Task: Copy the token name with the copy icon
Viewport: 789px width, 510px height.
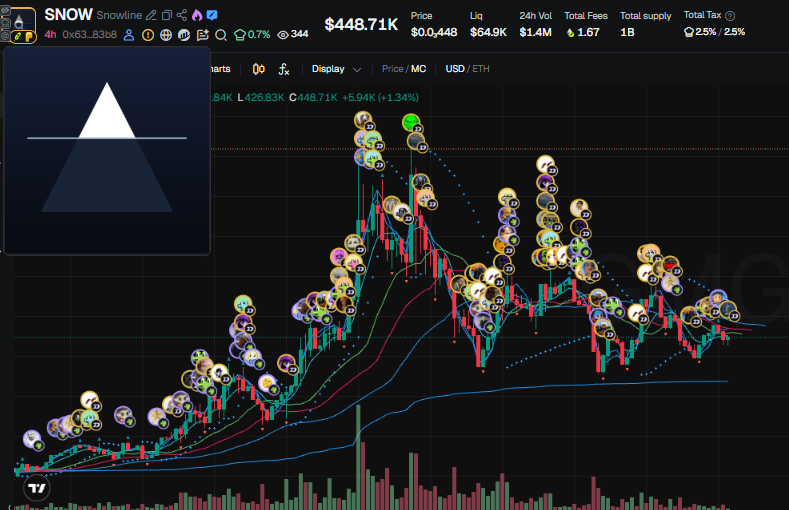Action: pos(167,15)
